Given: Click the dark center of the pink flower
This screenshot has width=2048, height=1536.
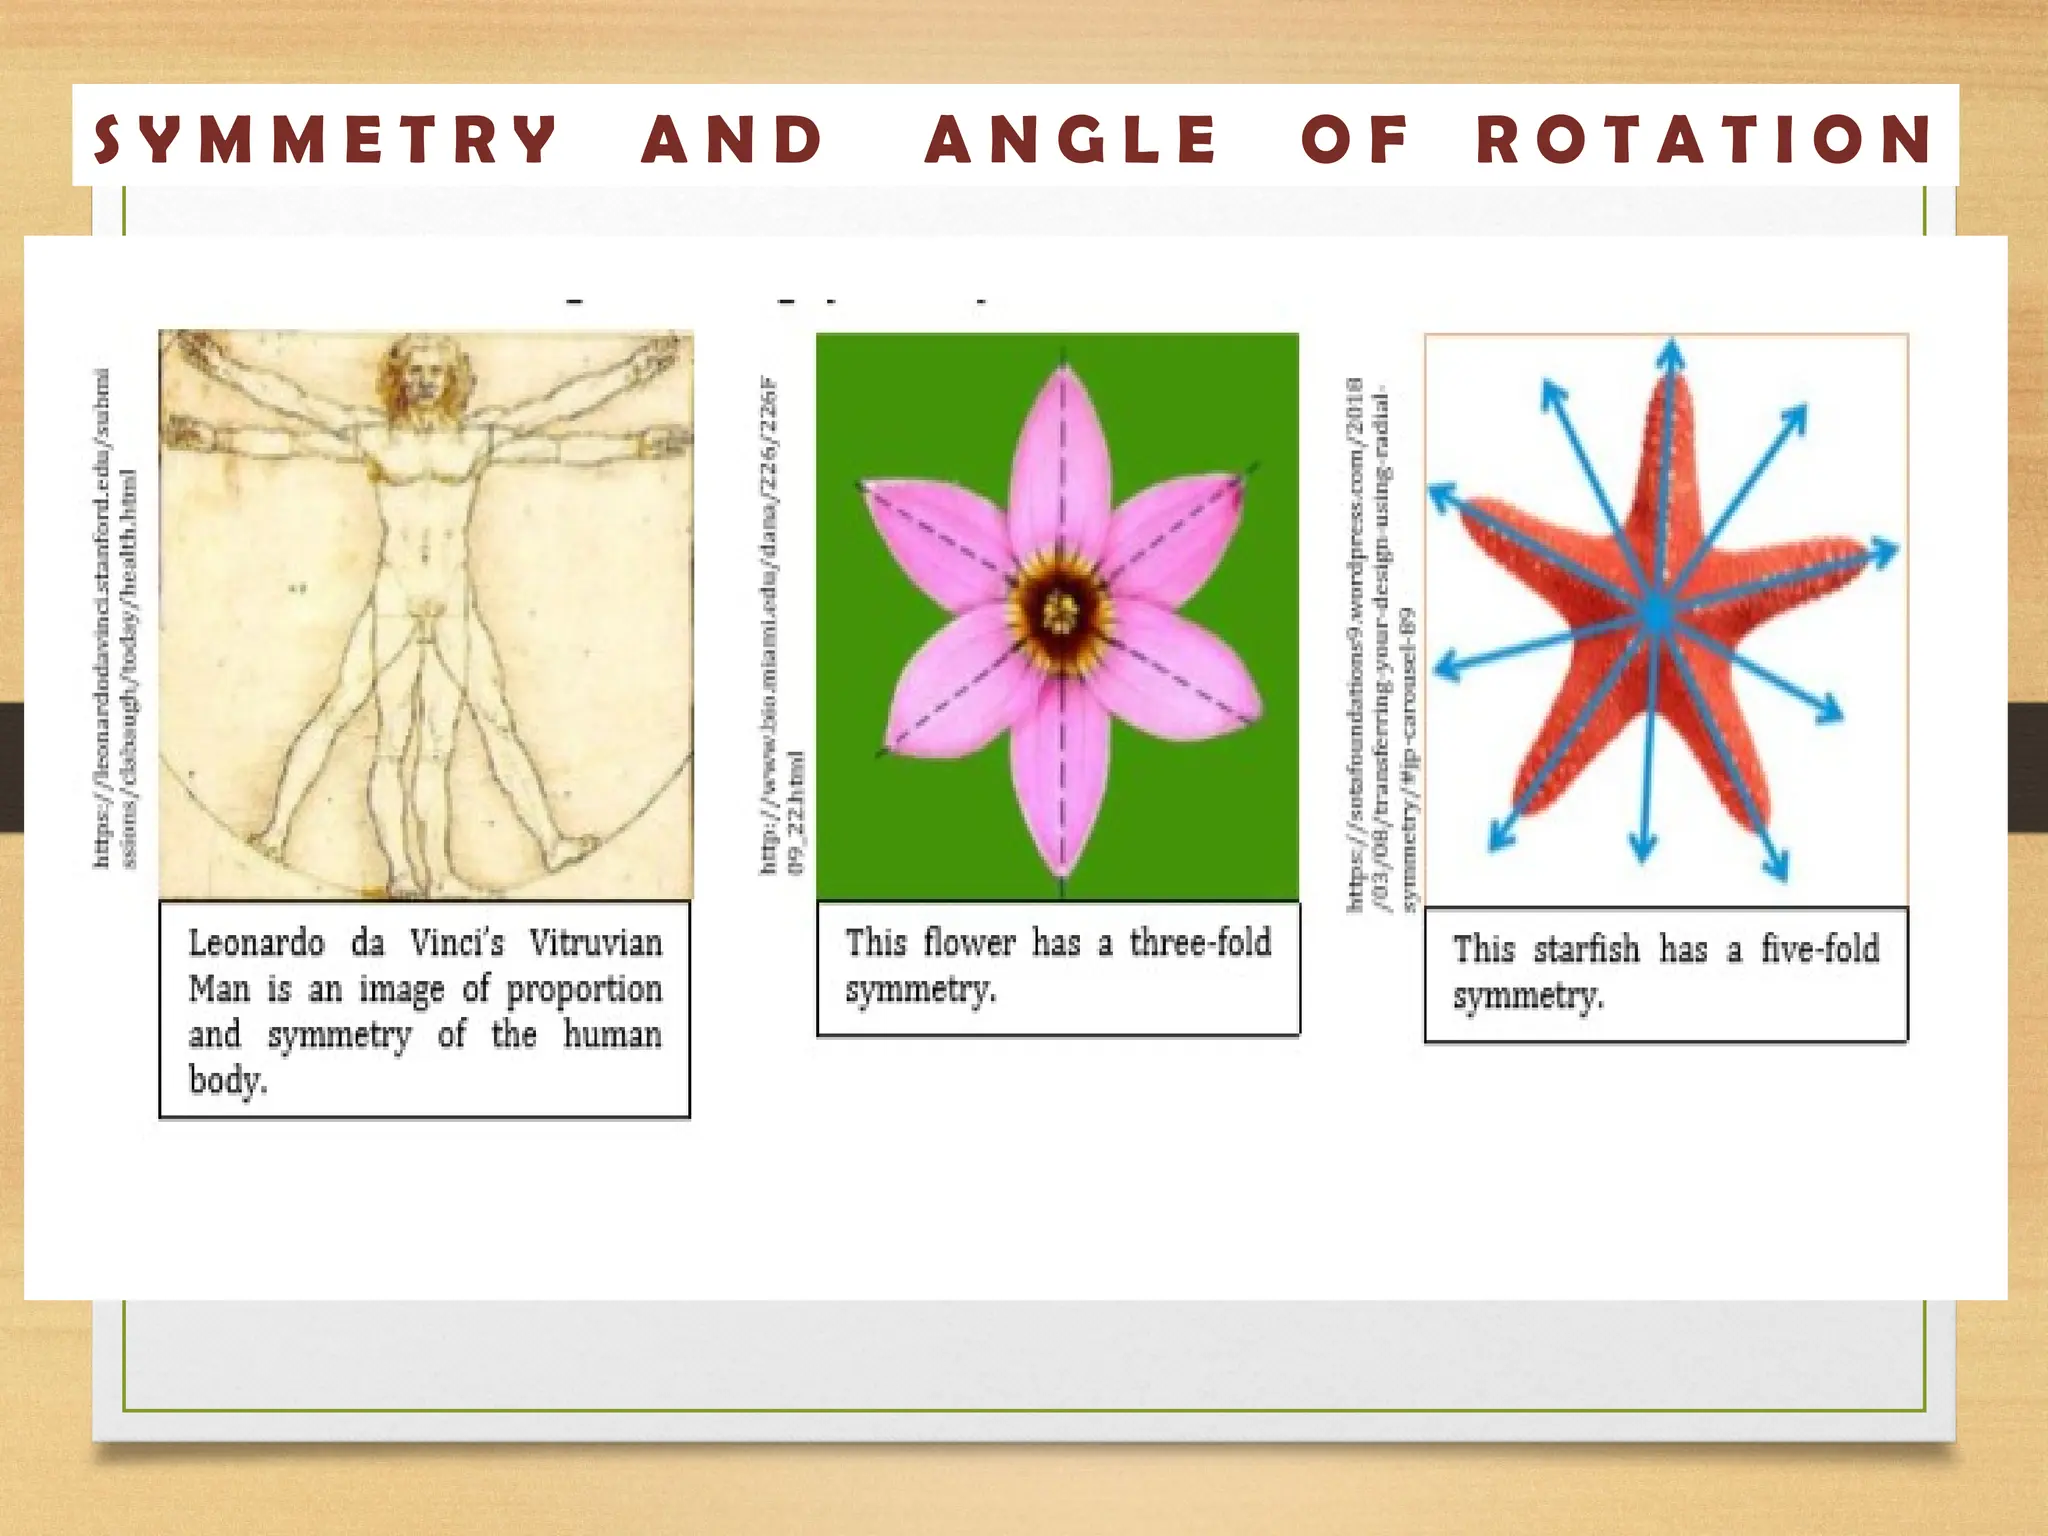Looking at the screenshot, I should click(1060, 611).
